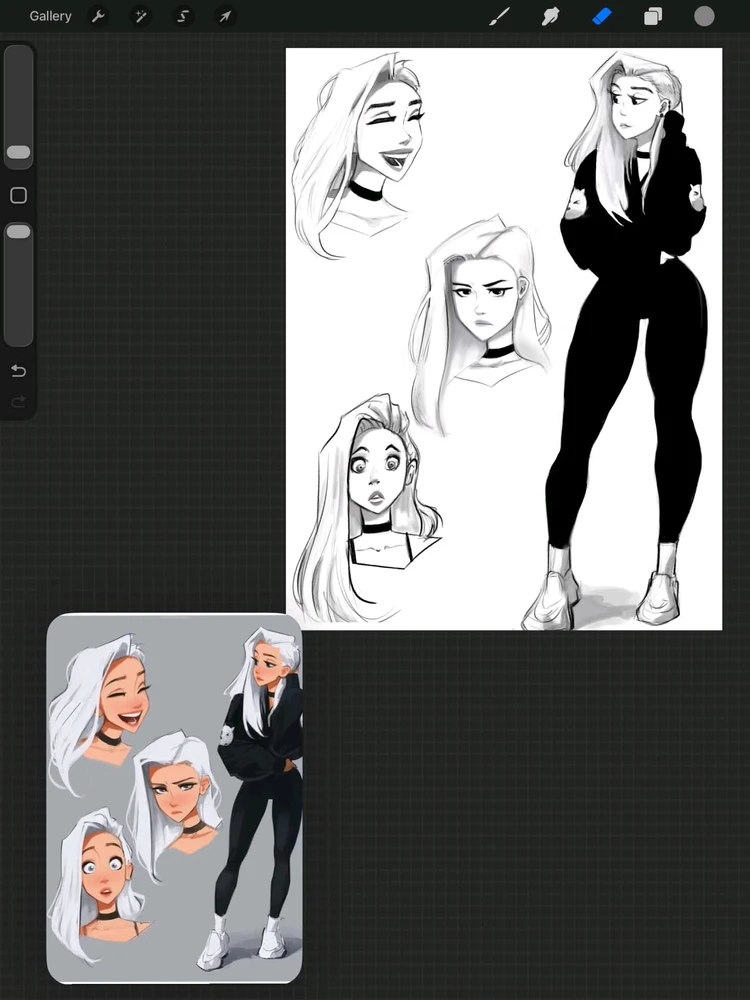750x1000 pixels.
Task: Select the Brush tool
Action: pos(499,17)
